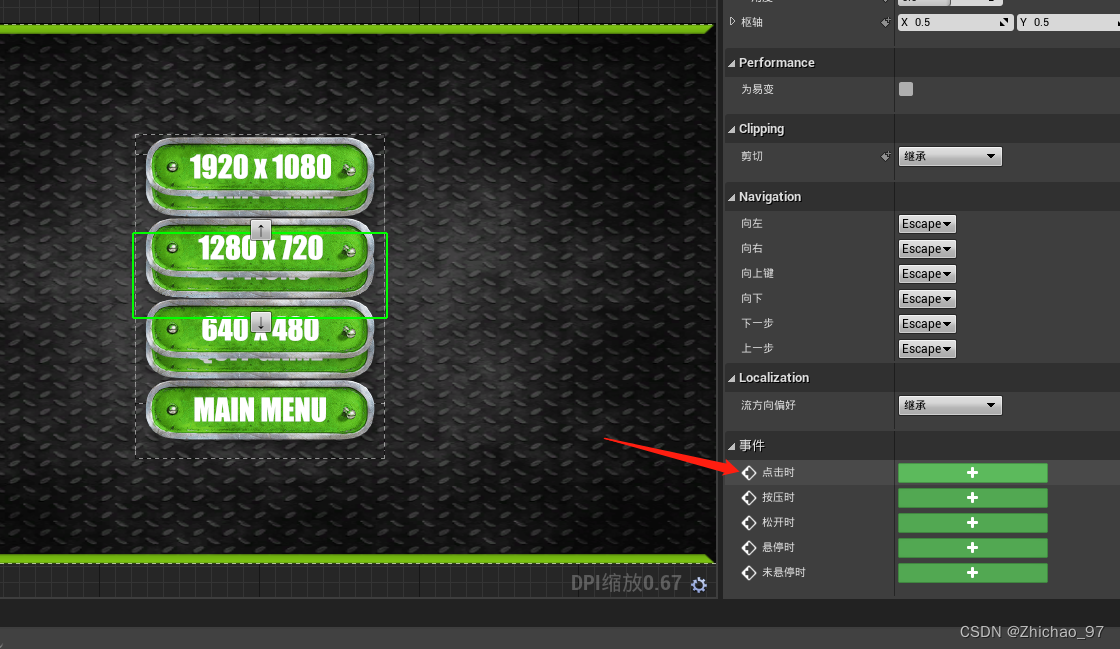Screen dimensions: 1120x649
Task: Open the 向右 Escape dropdown
Action: (926, 248)
